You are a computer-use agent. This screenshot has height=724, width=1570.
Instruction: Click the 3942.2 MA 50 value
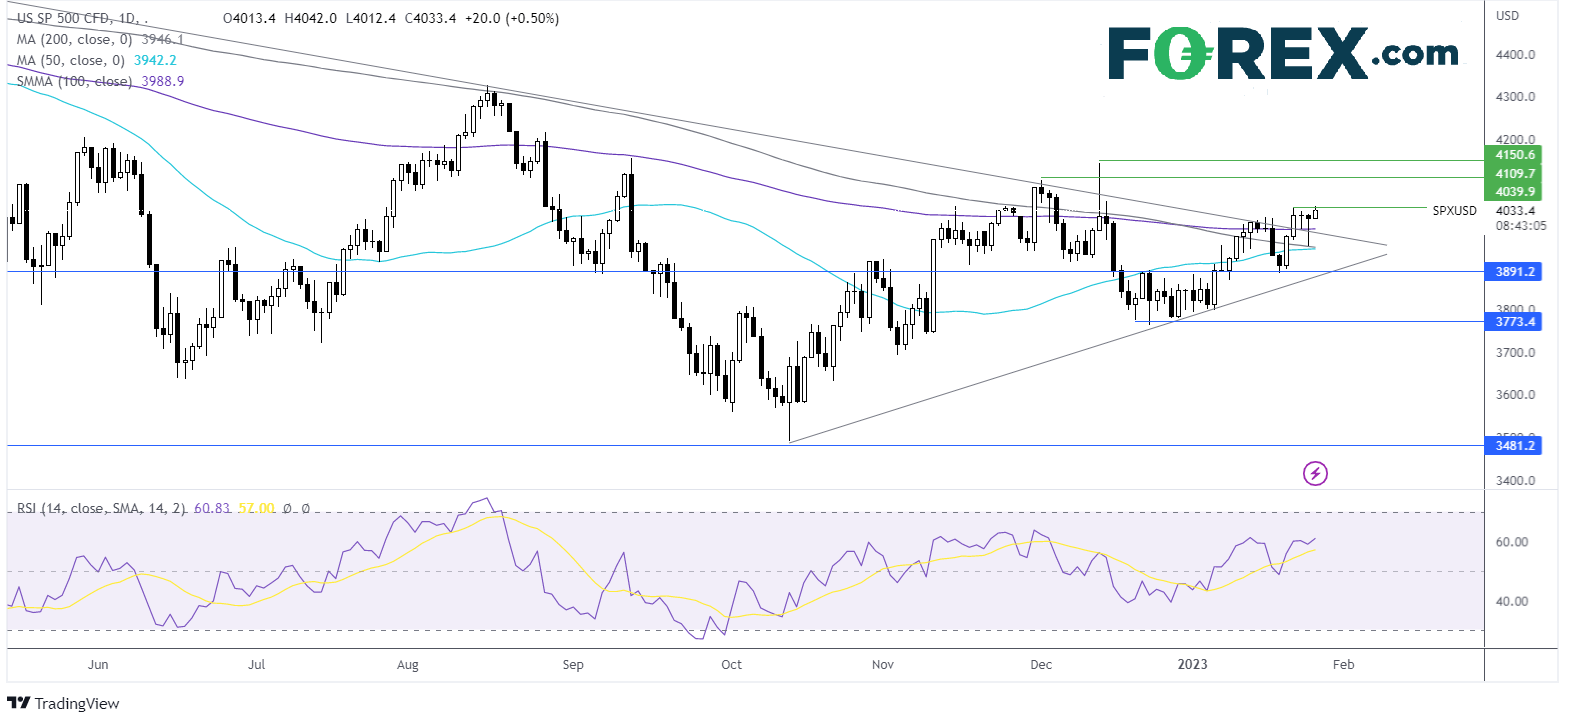155,60
